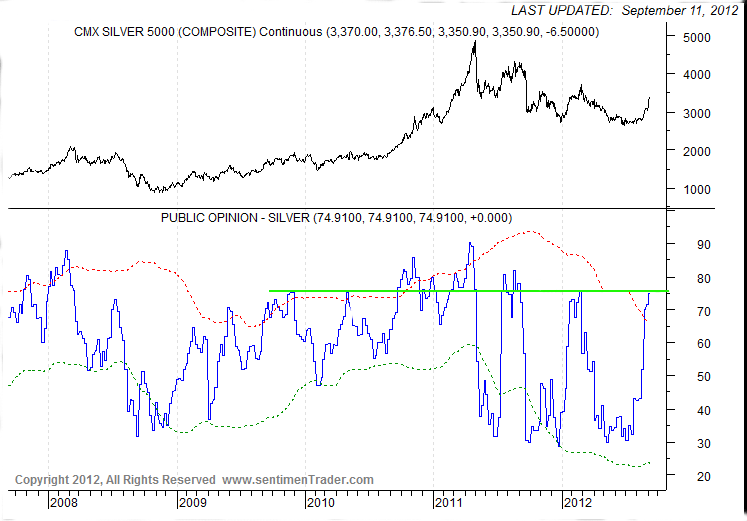Pick the 2011 year label on time axis

click(x=449, y=503)
